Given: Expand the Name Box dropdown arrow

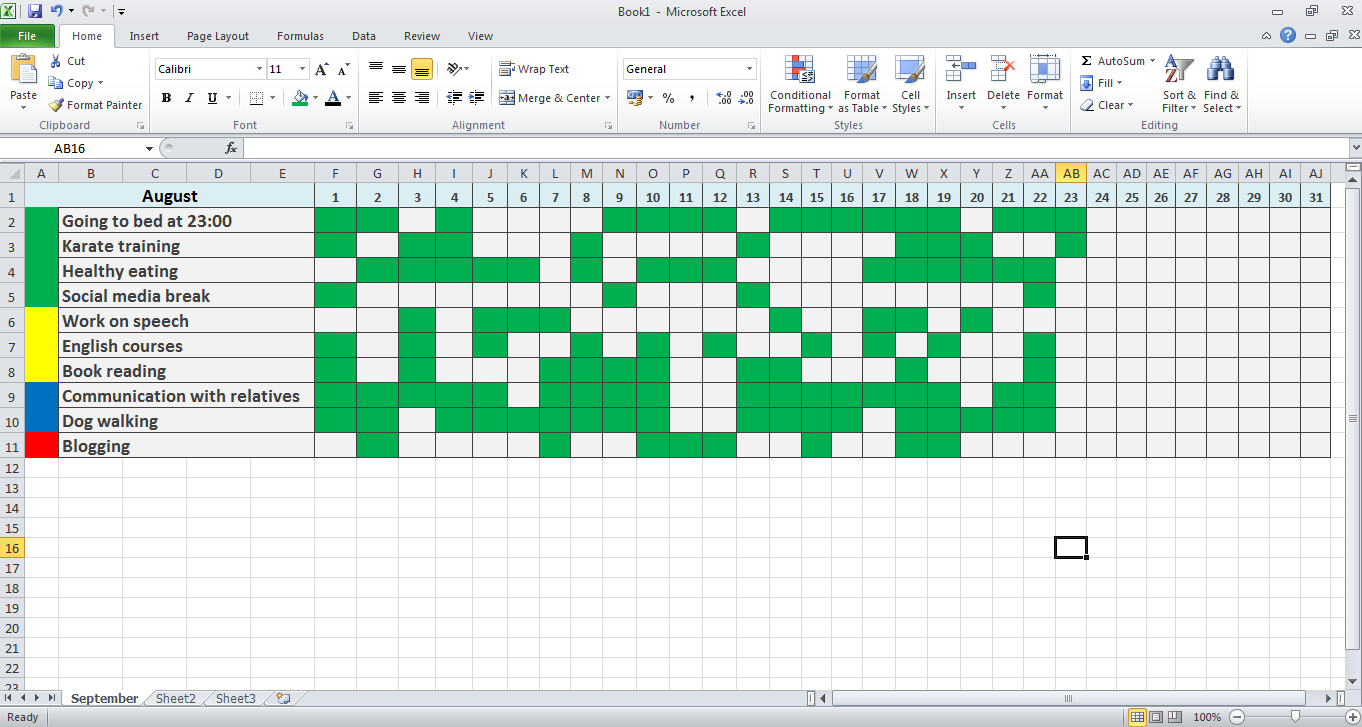Looking at the screenshot, I should (x=149, y=148).
